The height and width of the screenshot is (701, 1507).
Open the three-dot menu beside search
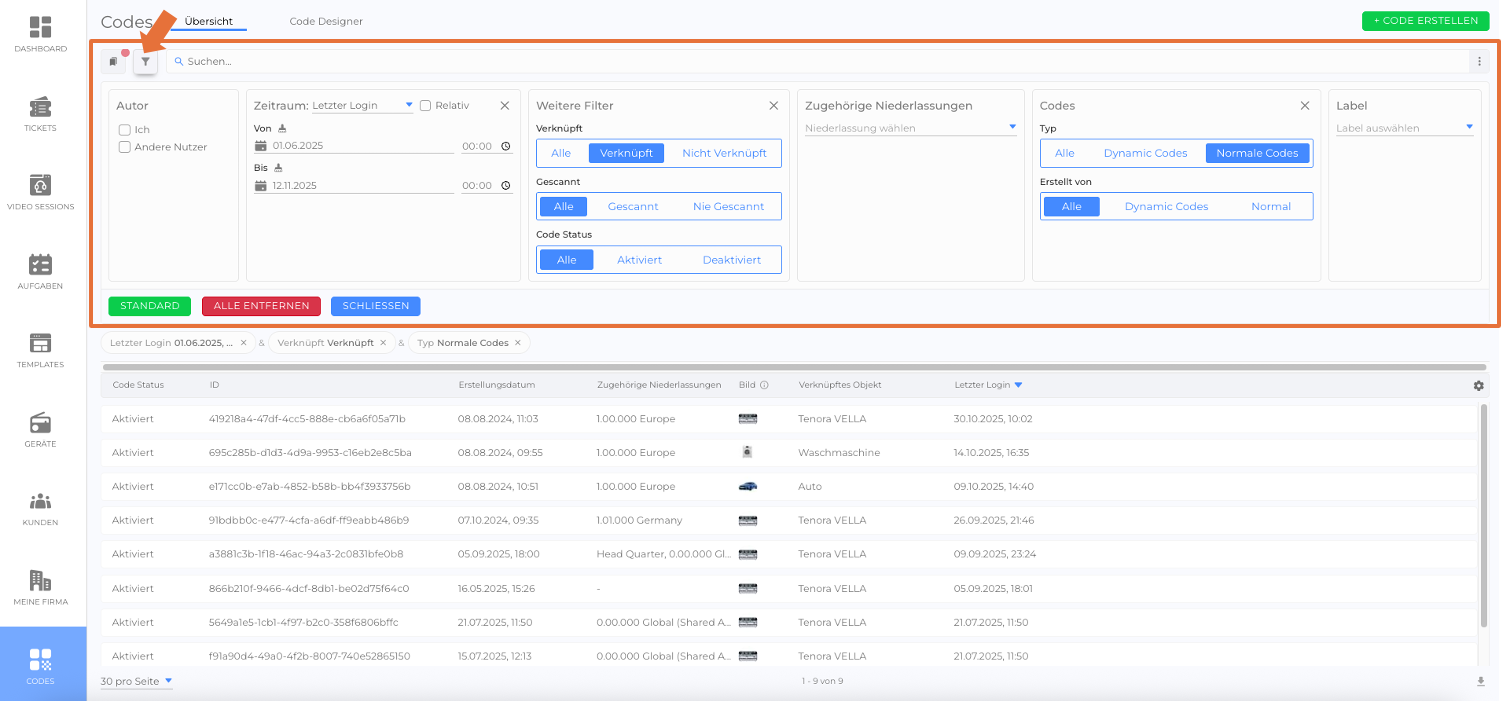pyautogui.click(x=1479, y=62)
